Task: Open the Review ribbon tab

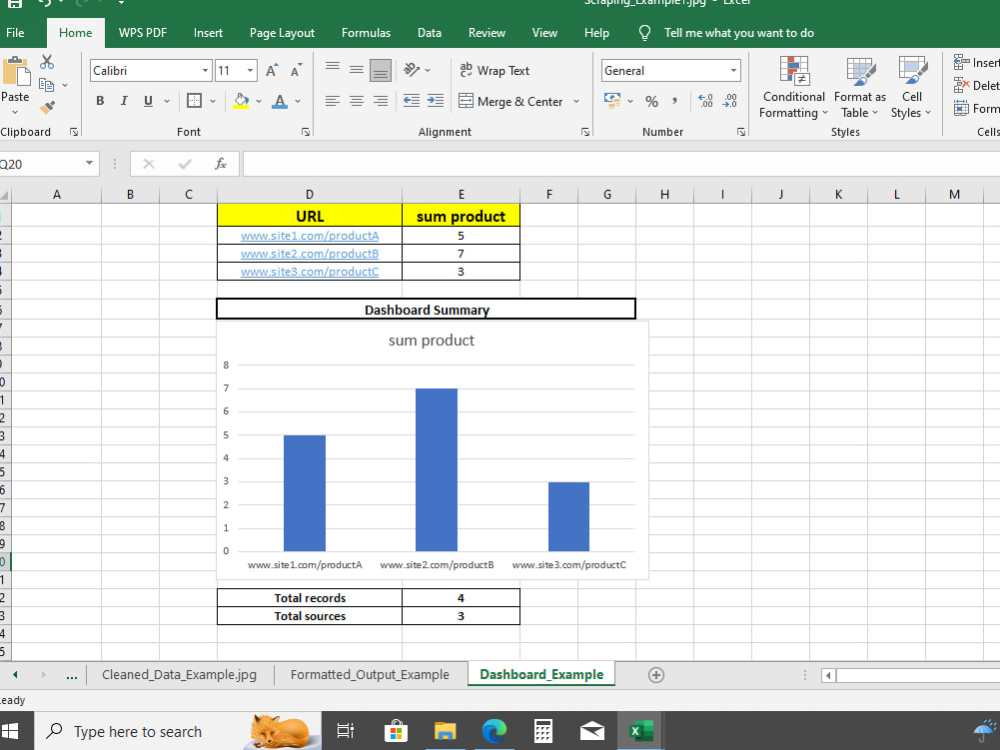Action: tap(487, 33)
